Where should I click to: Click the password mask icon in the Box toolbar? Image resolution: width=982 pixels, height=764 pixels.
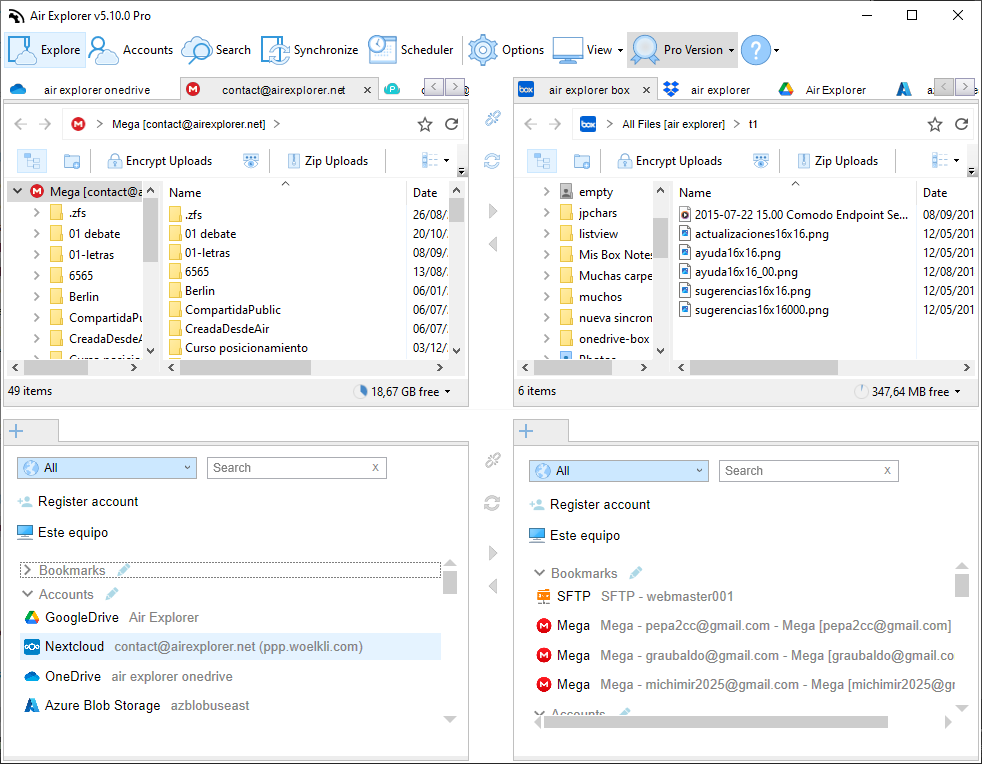760,161
